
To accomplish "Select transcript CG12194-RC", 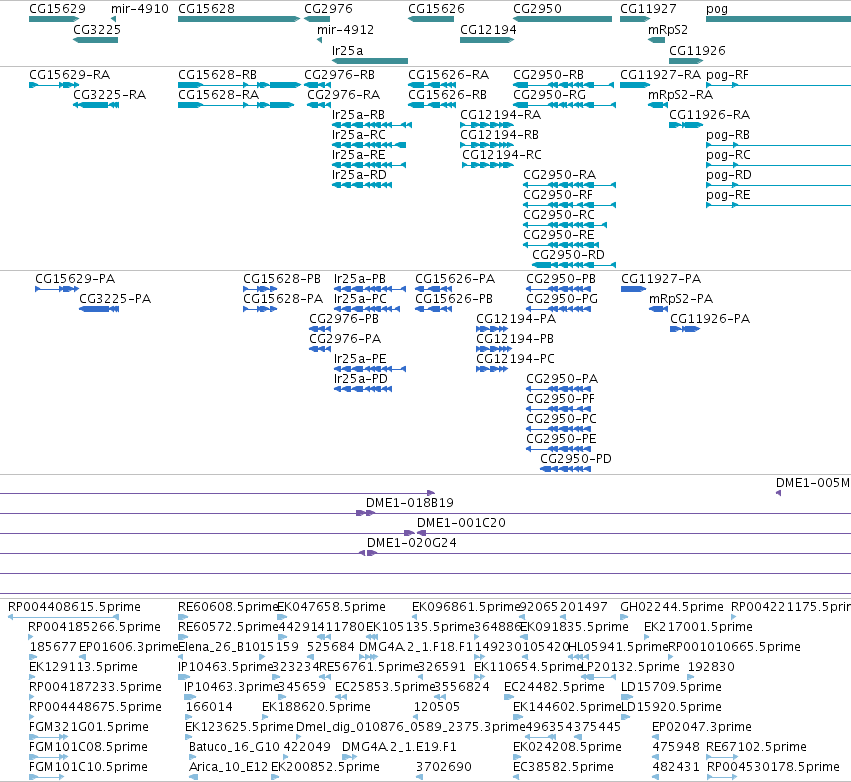I will (x=487, y=165).
